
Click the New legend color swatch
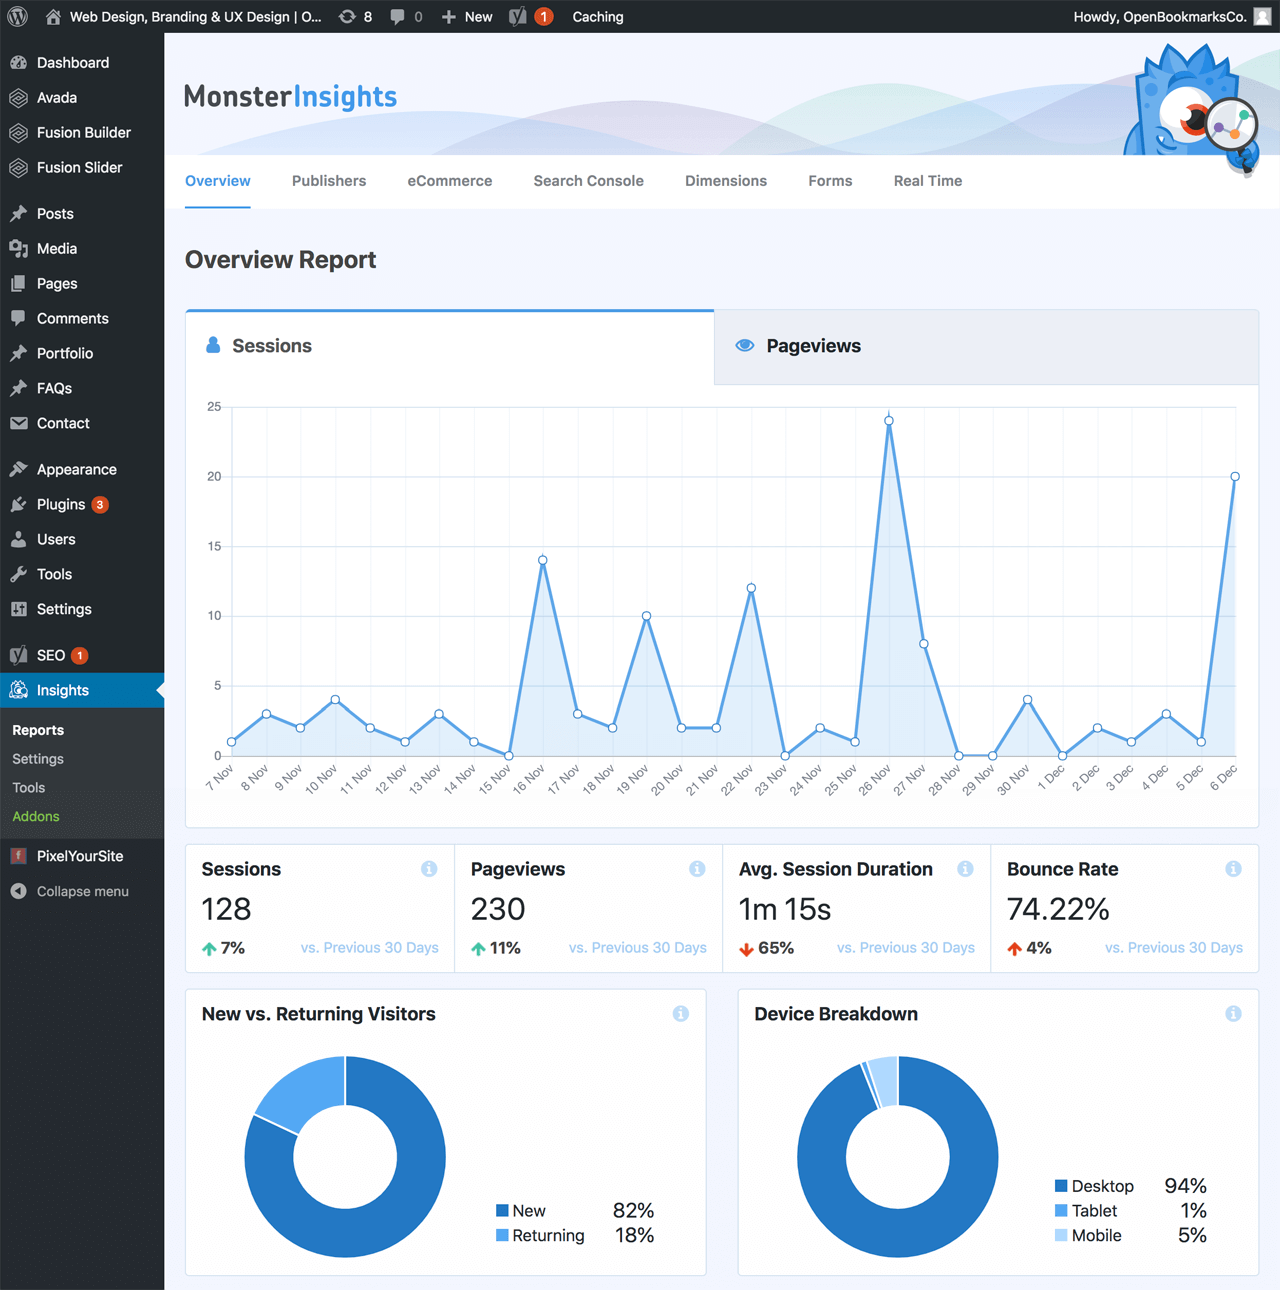tap(502, 1210)
